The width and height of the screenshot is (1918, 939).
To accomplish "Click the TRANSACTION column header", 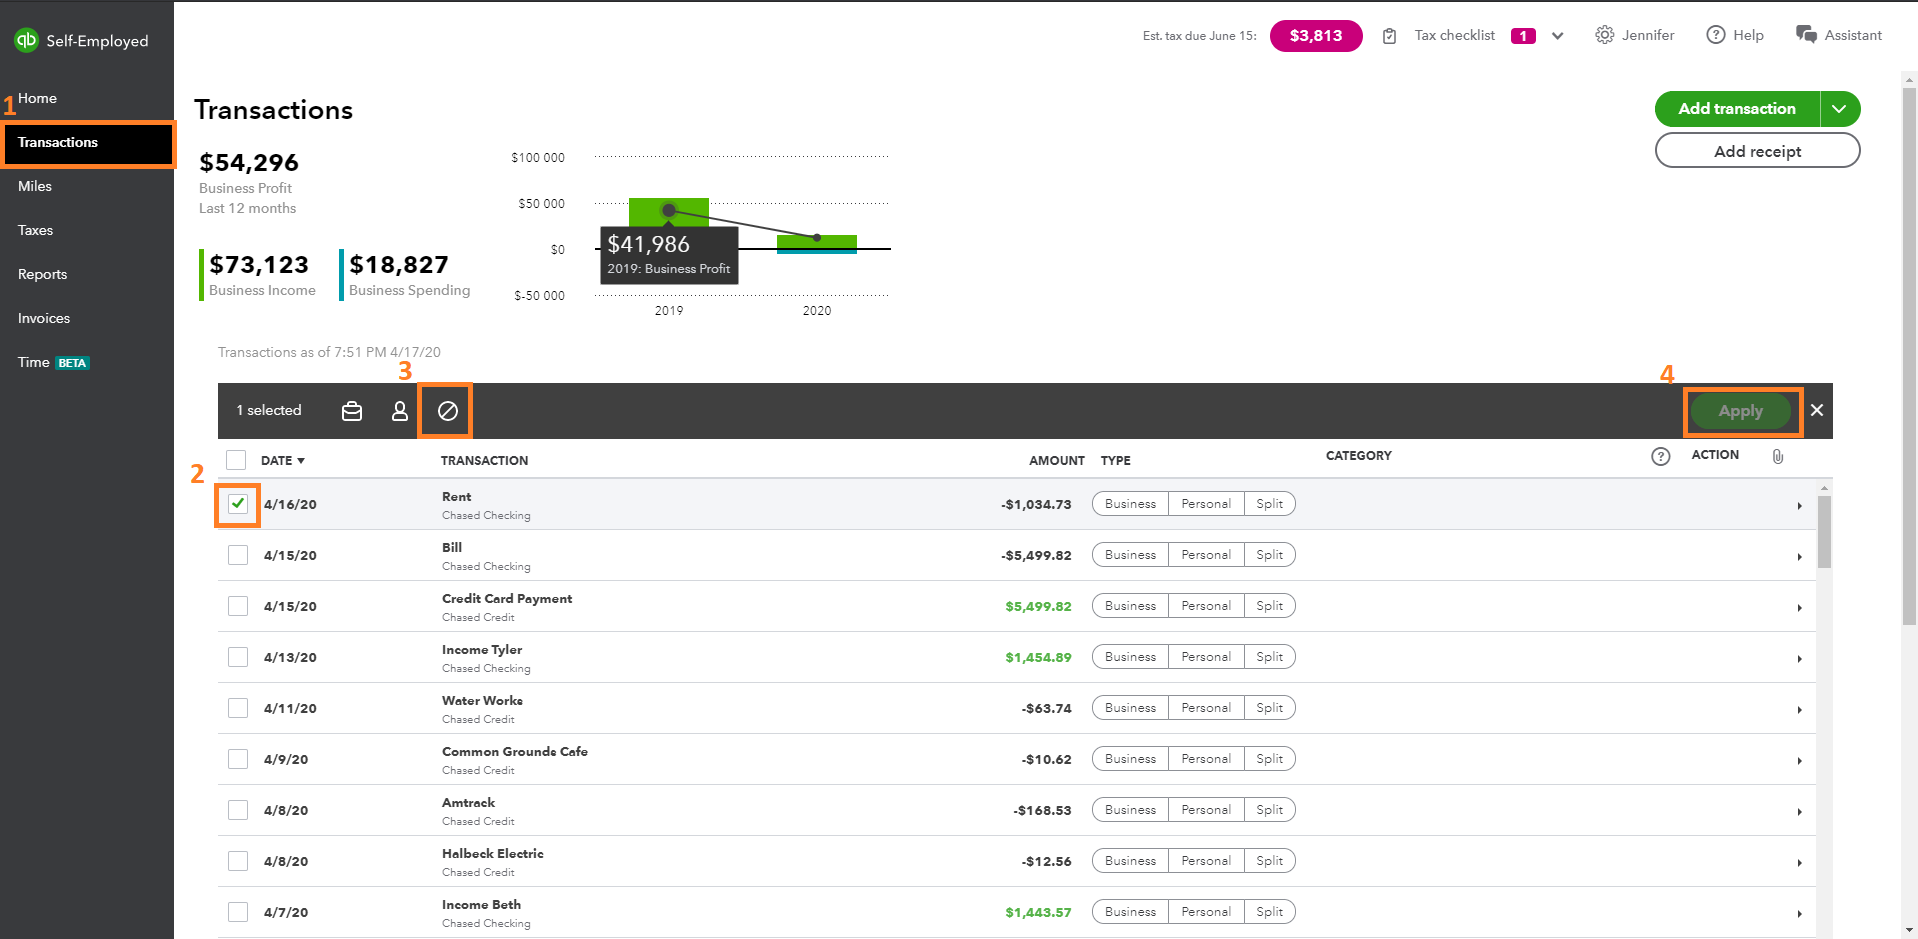I will 484,461.
